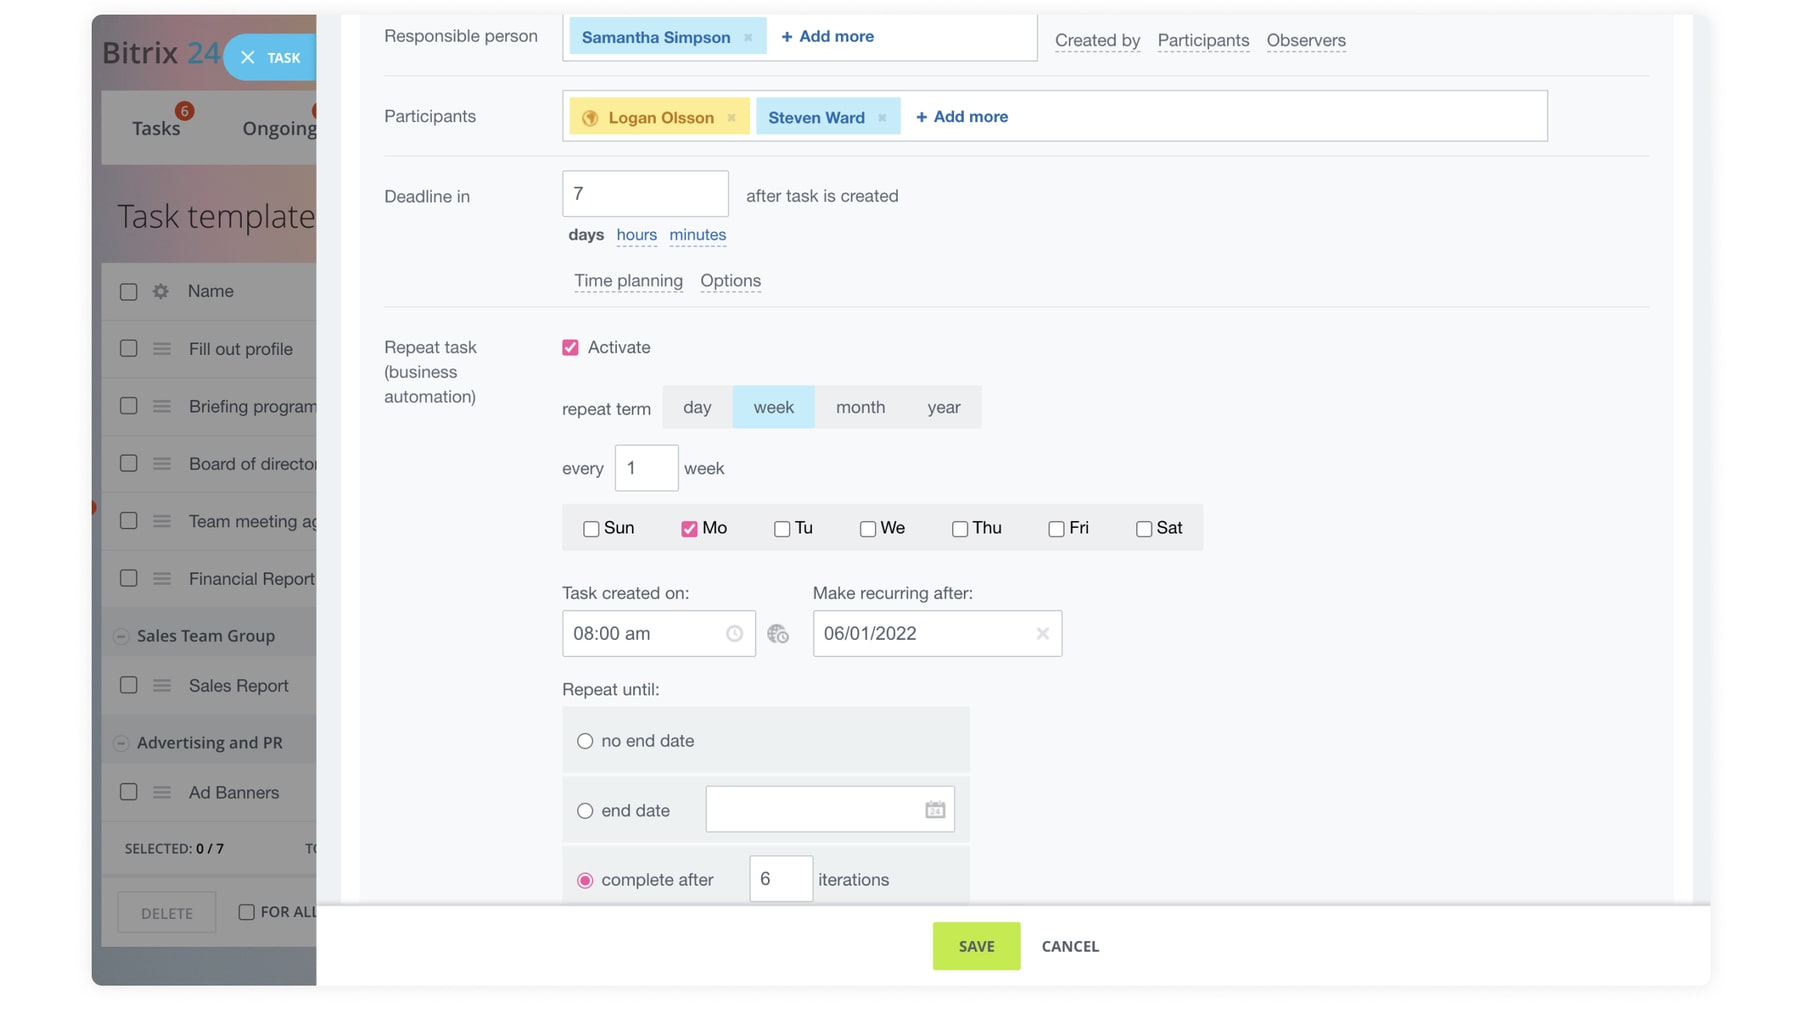Image resolution: width=1800 pixels, height=1019 pixels.
Task: Enable the Fri weekday checkbox
Action: (1056, 529)
